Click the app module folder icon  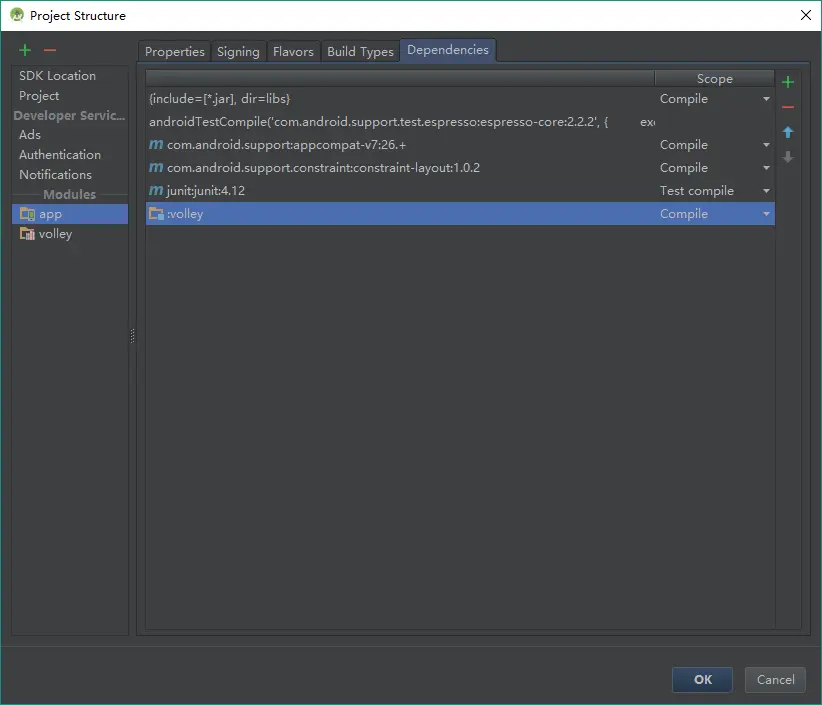pyautogui.click(x=27, y=214)
